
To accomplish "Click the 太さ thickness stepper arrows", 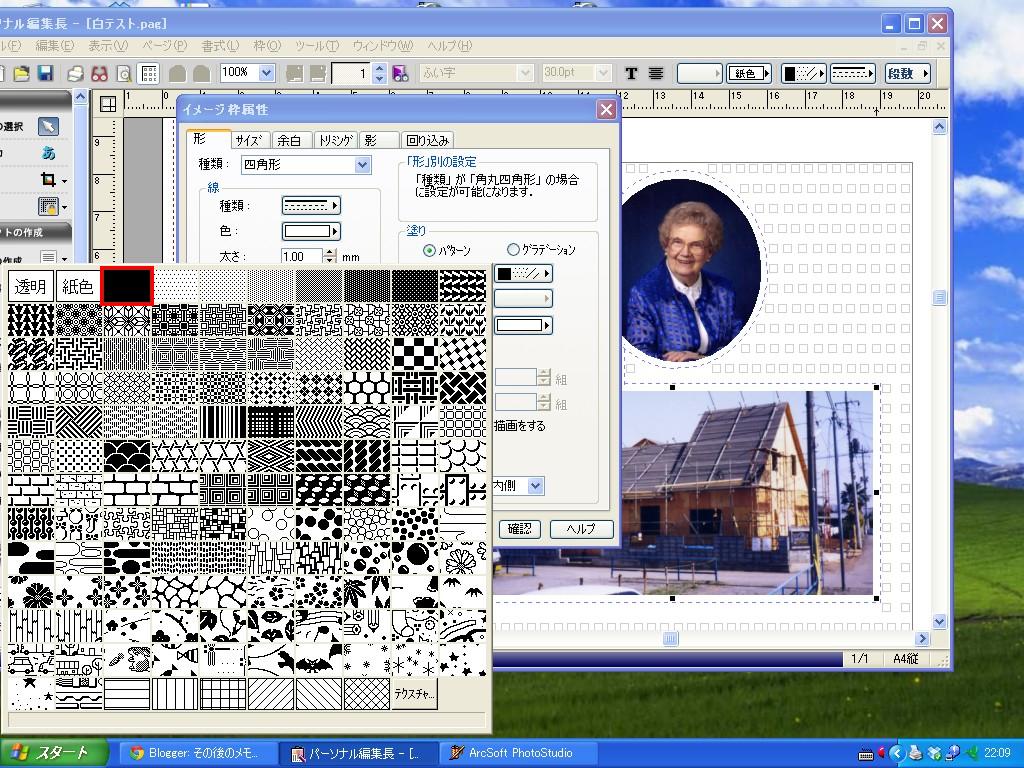I will (330, 256).
